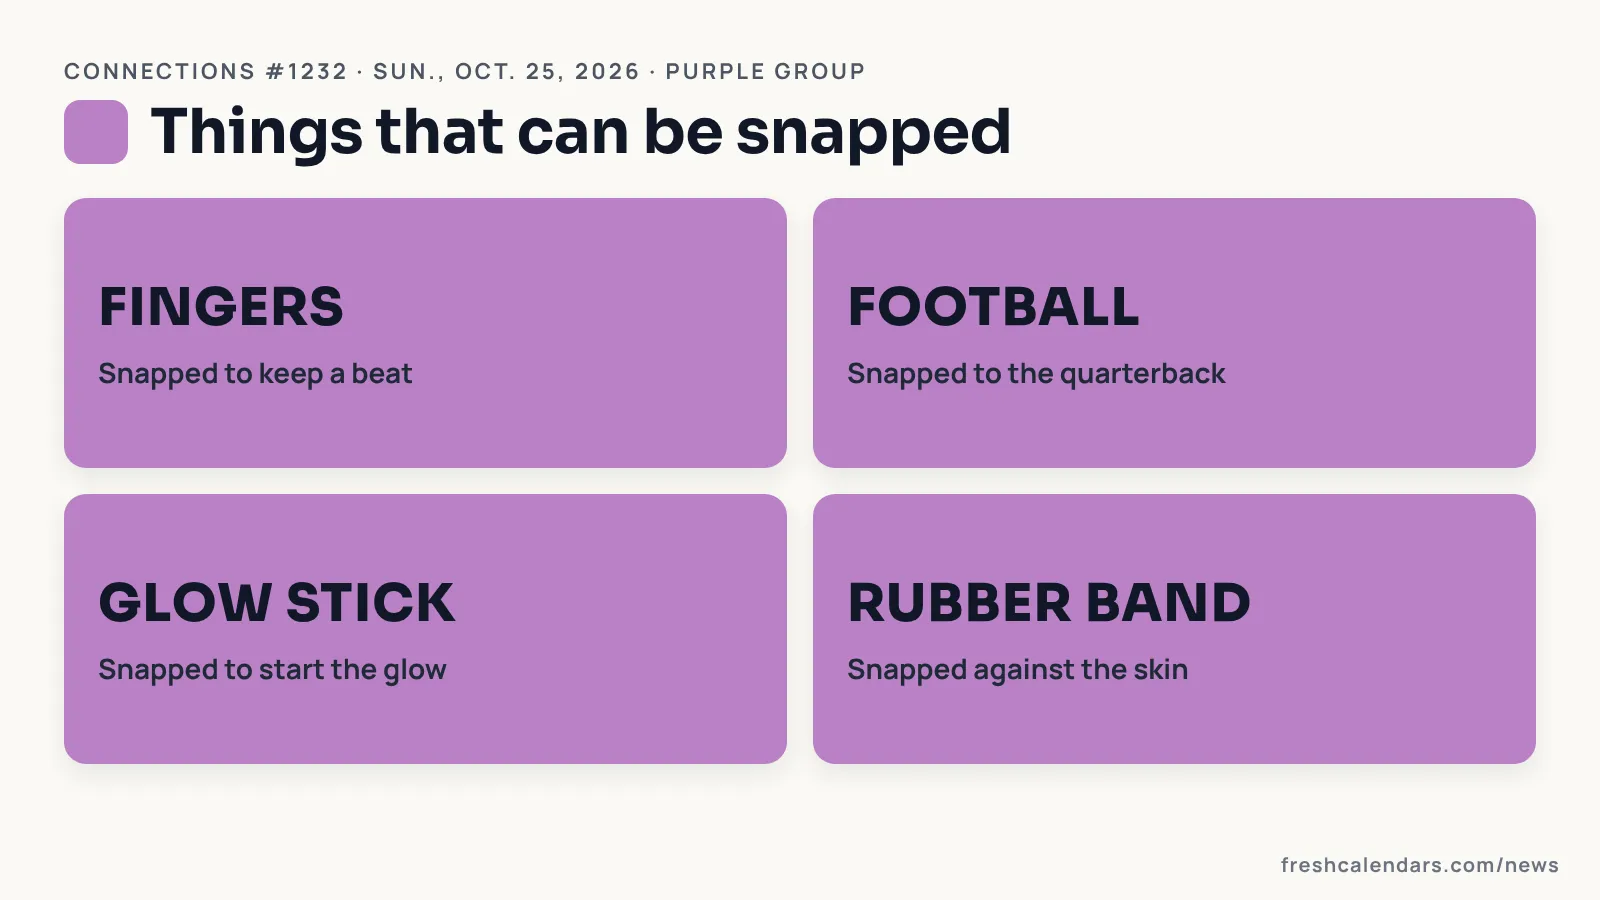The width and height of the screenshot is (1600, 900).
Task: Click 'Snapped to the quarterback' caption
Action: [1036, 374]
